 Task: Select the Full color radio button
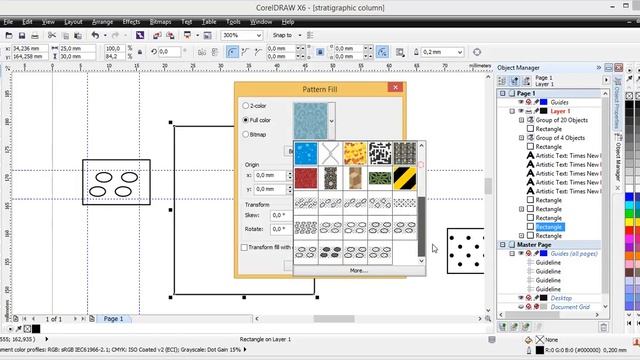tap(246, 120)
